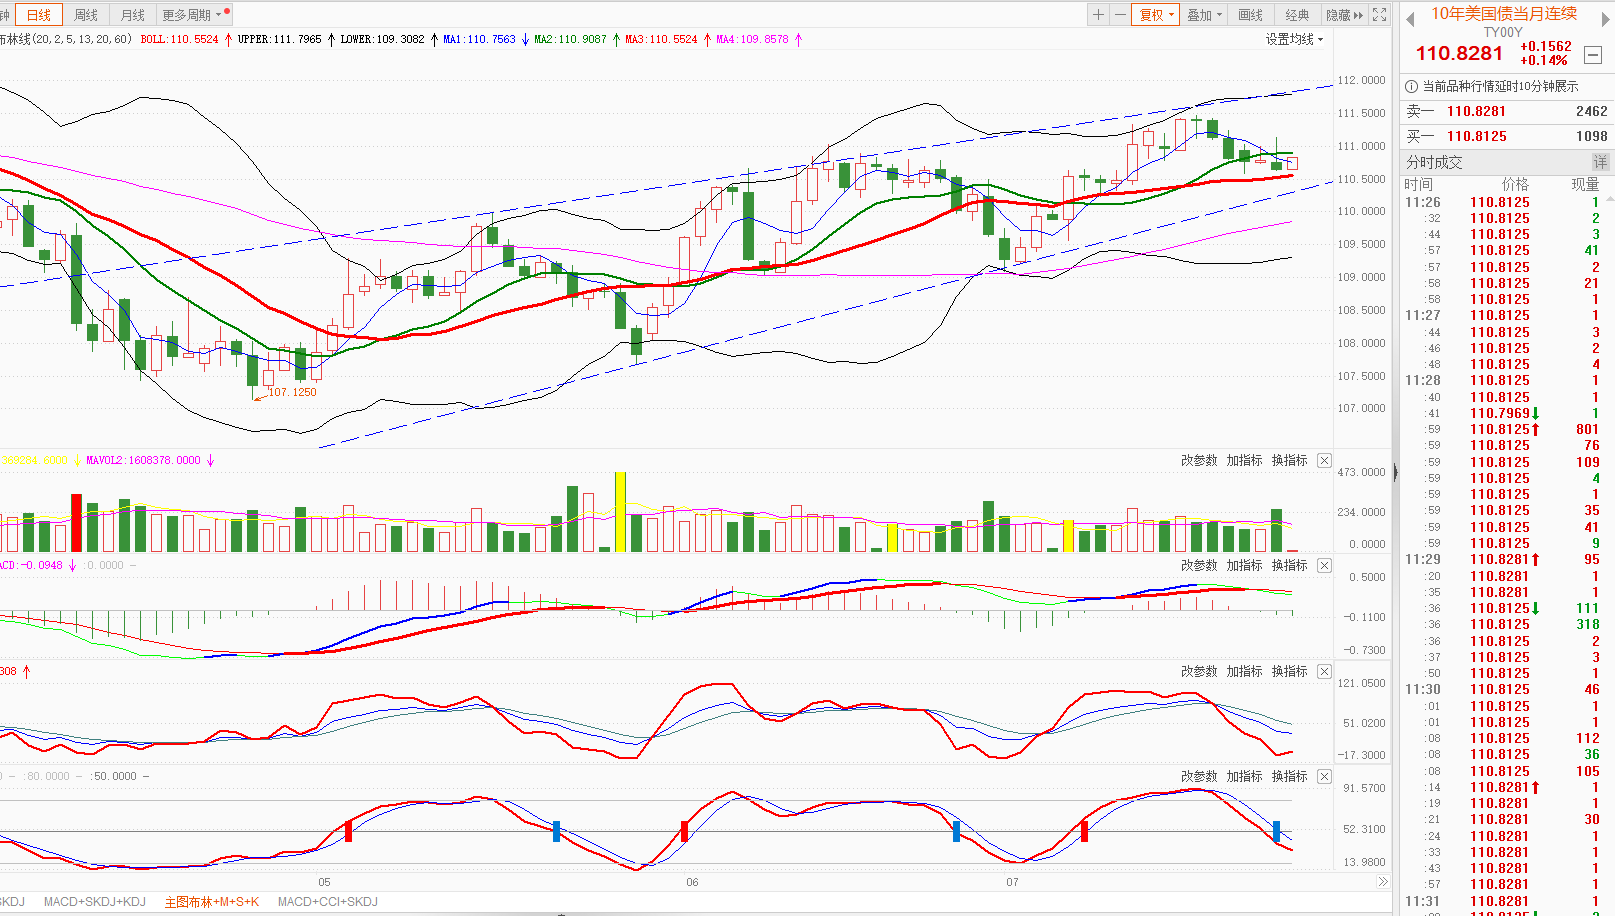This screenshot has height=916, width=1615.
Task: Toggle 经典 classic chart mode
Action: coord(1297,15)
